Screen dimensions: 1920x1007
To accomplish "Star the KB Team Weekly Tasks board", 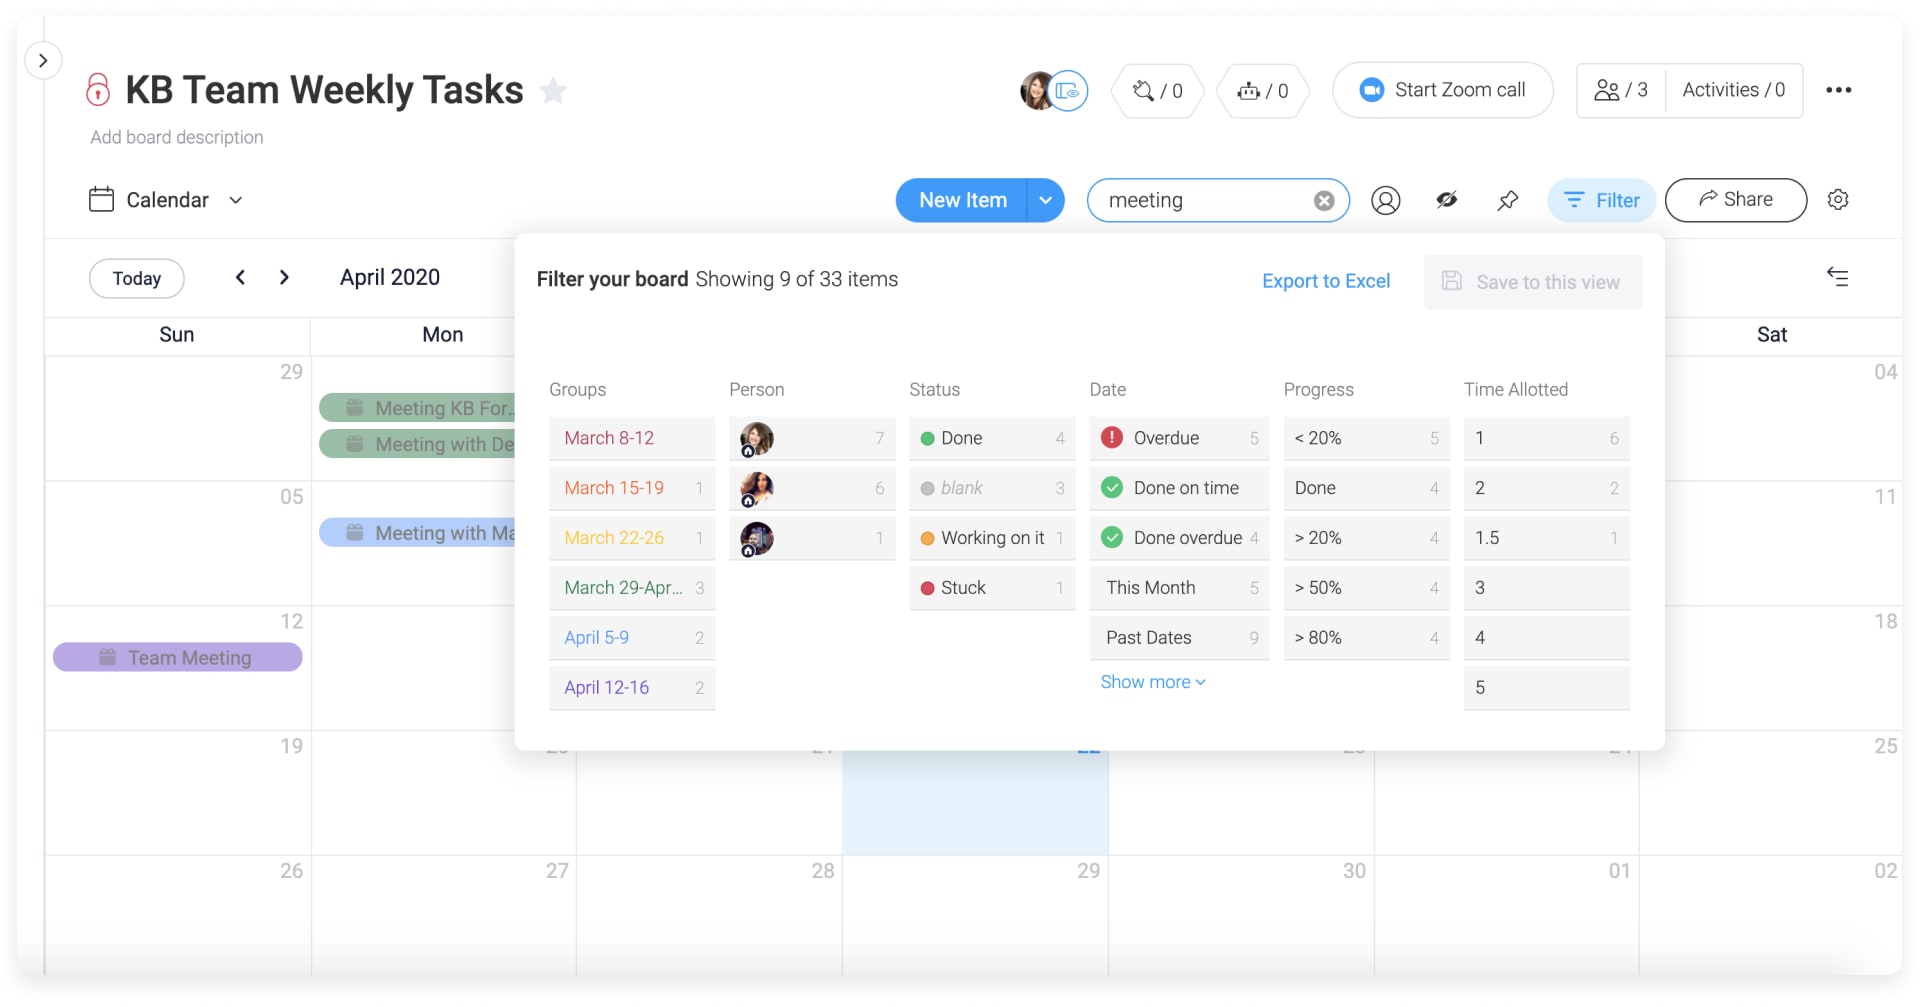I will [x=553, y=91].
